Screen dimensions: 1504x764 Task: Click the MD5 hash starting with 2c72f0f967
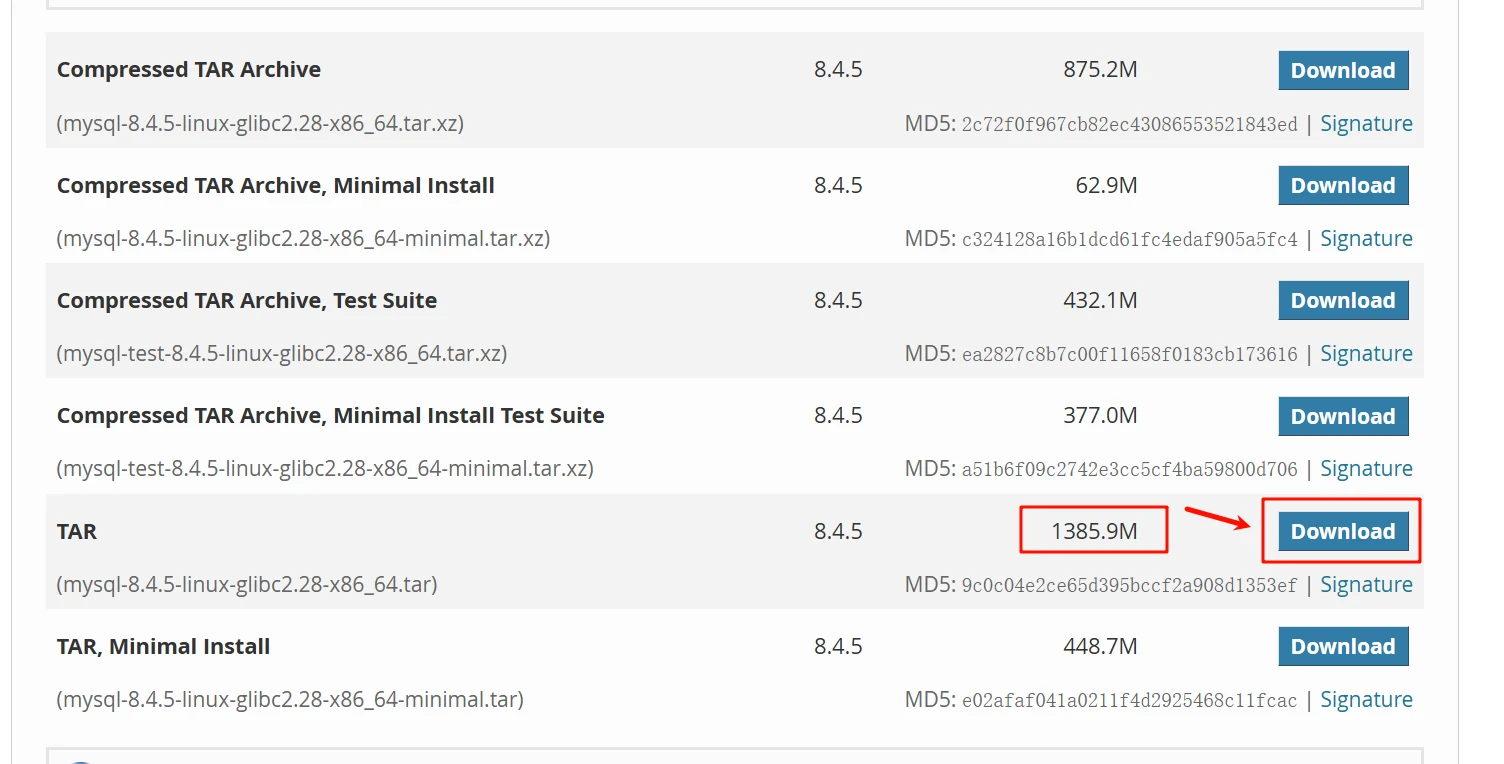[x=1129, y=125]
